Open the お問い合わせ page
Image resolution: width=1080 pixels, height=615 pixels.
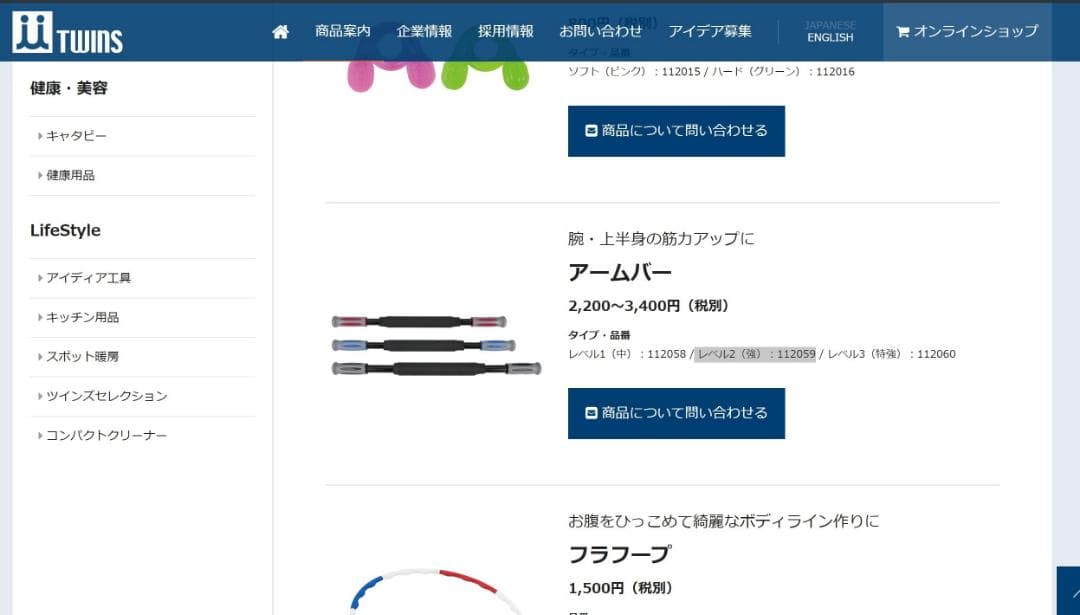point(601,31)
